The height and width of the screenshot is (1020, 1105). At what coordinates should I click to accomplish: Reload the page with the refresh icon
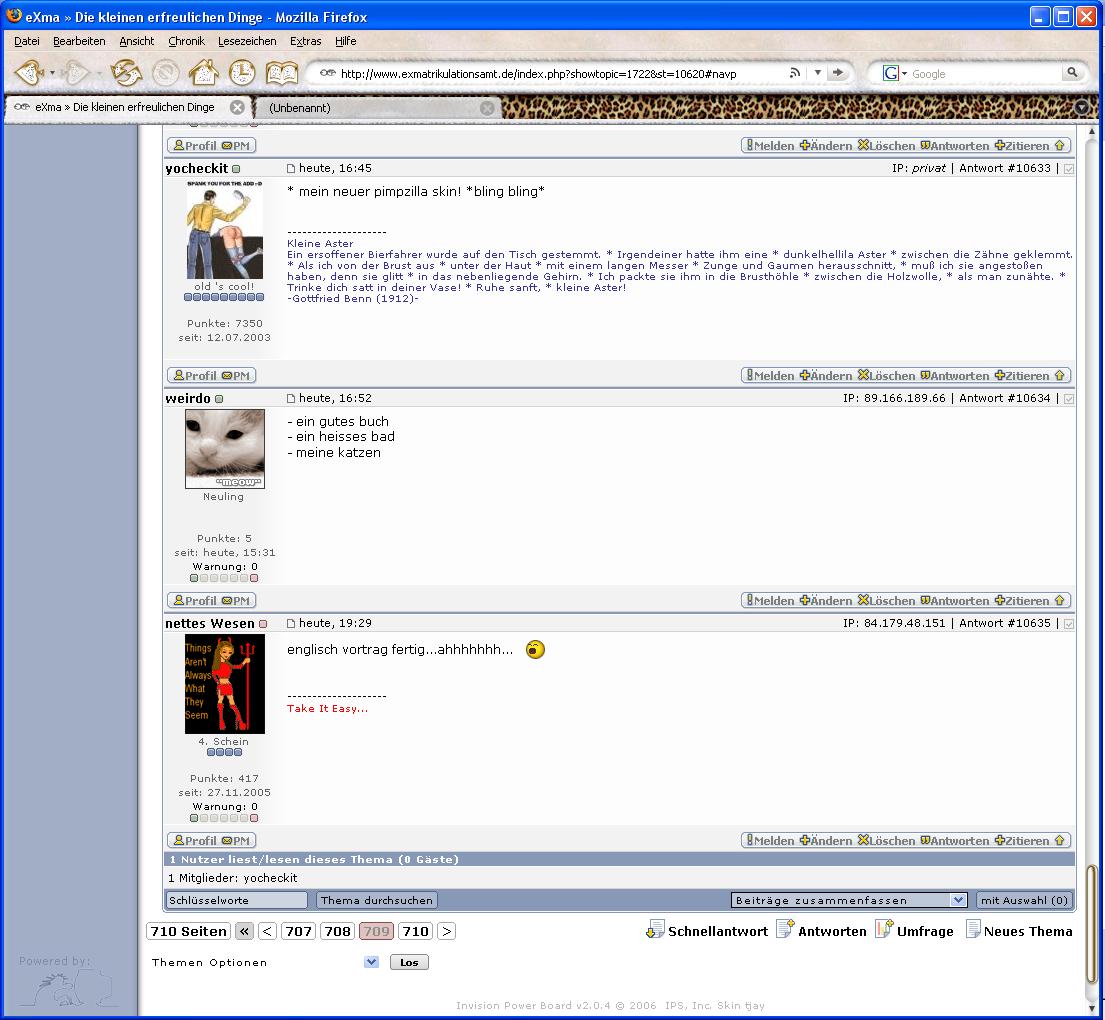pyautogui.click(x=127, y=73)
